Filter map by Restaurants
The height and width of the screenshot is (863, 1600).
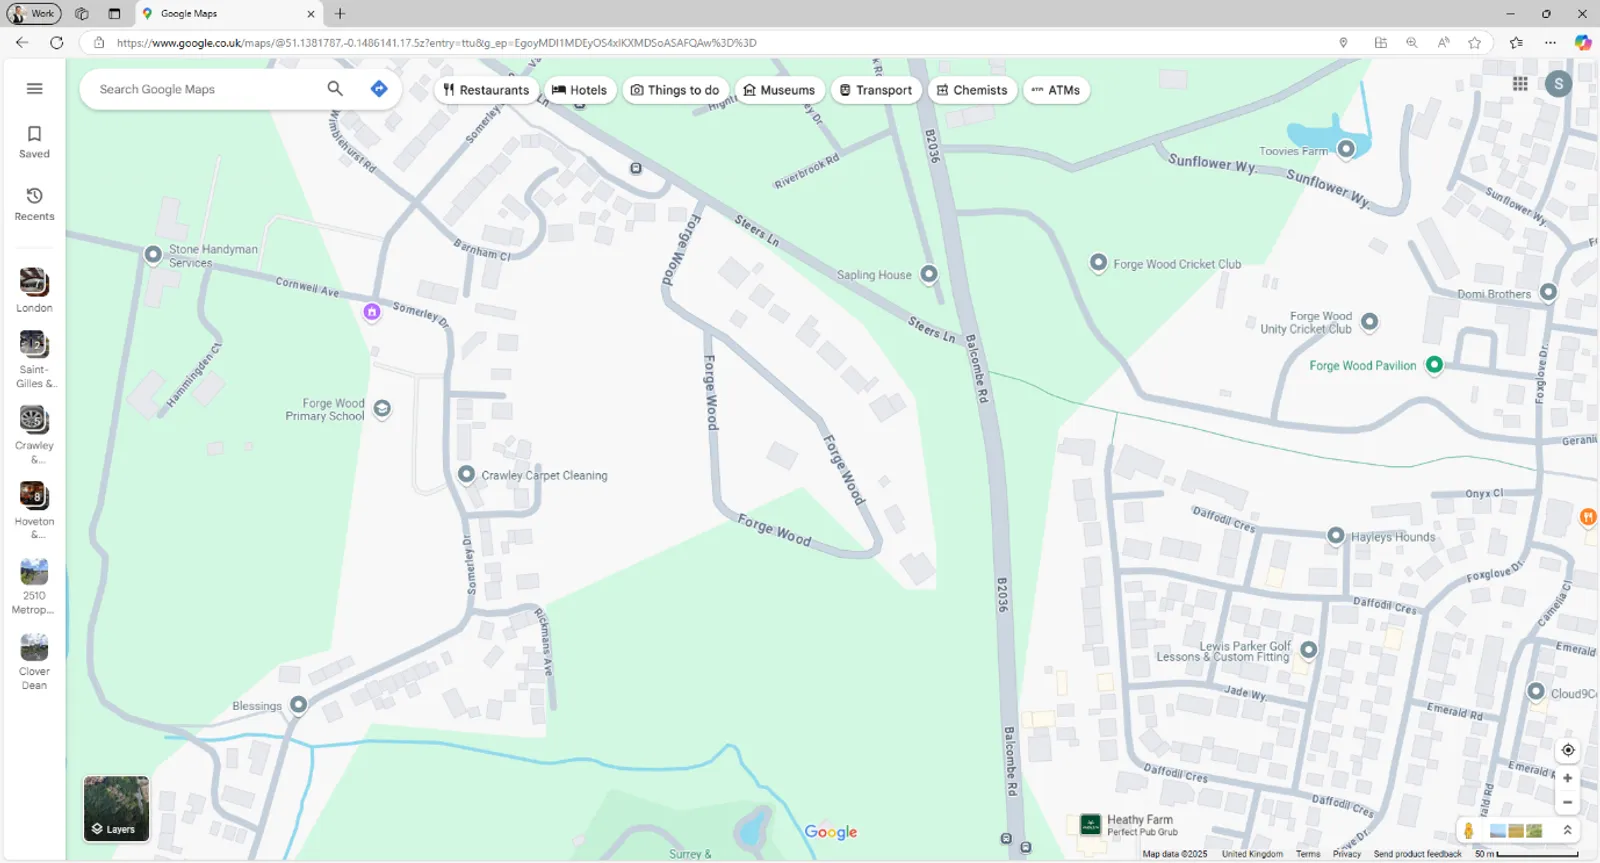[x=486, y=90]
